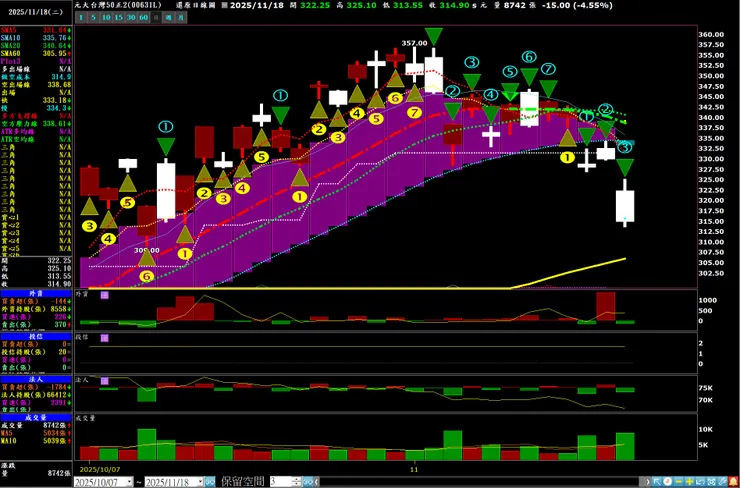This screenshot has width=740, height=488.
Task: Click the 投信 blue panel header
Action: (36, 337)
